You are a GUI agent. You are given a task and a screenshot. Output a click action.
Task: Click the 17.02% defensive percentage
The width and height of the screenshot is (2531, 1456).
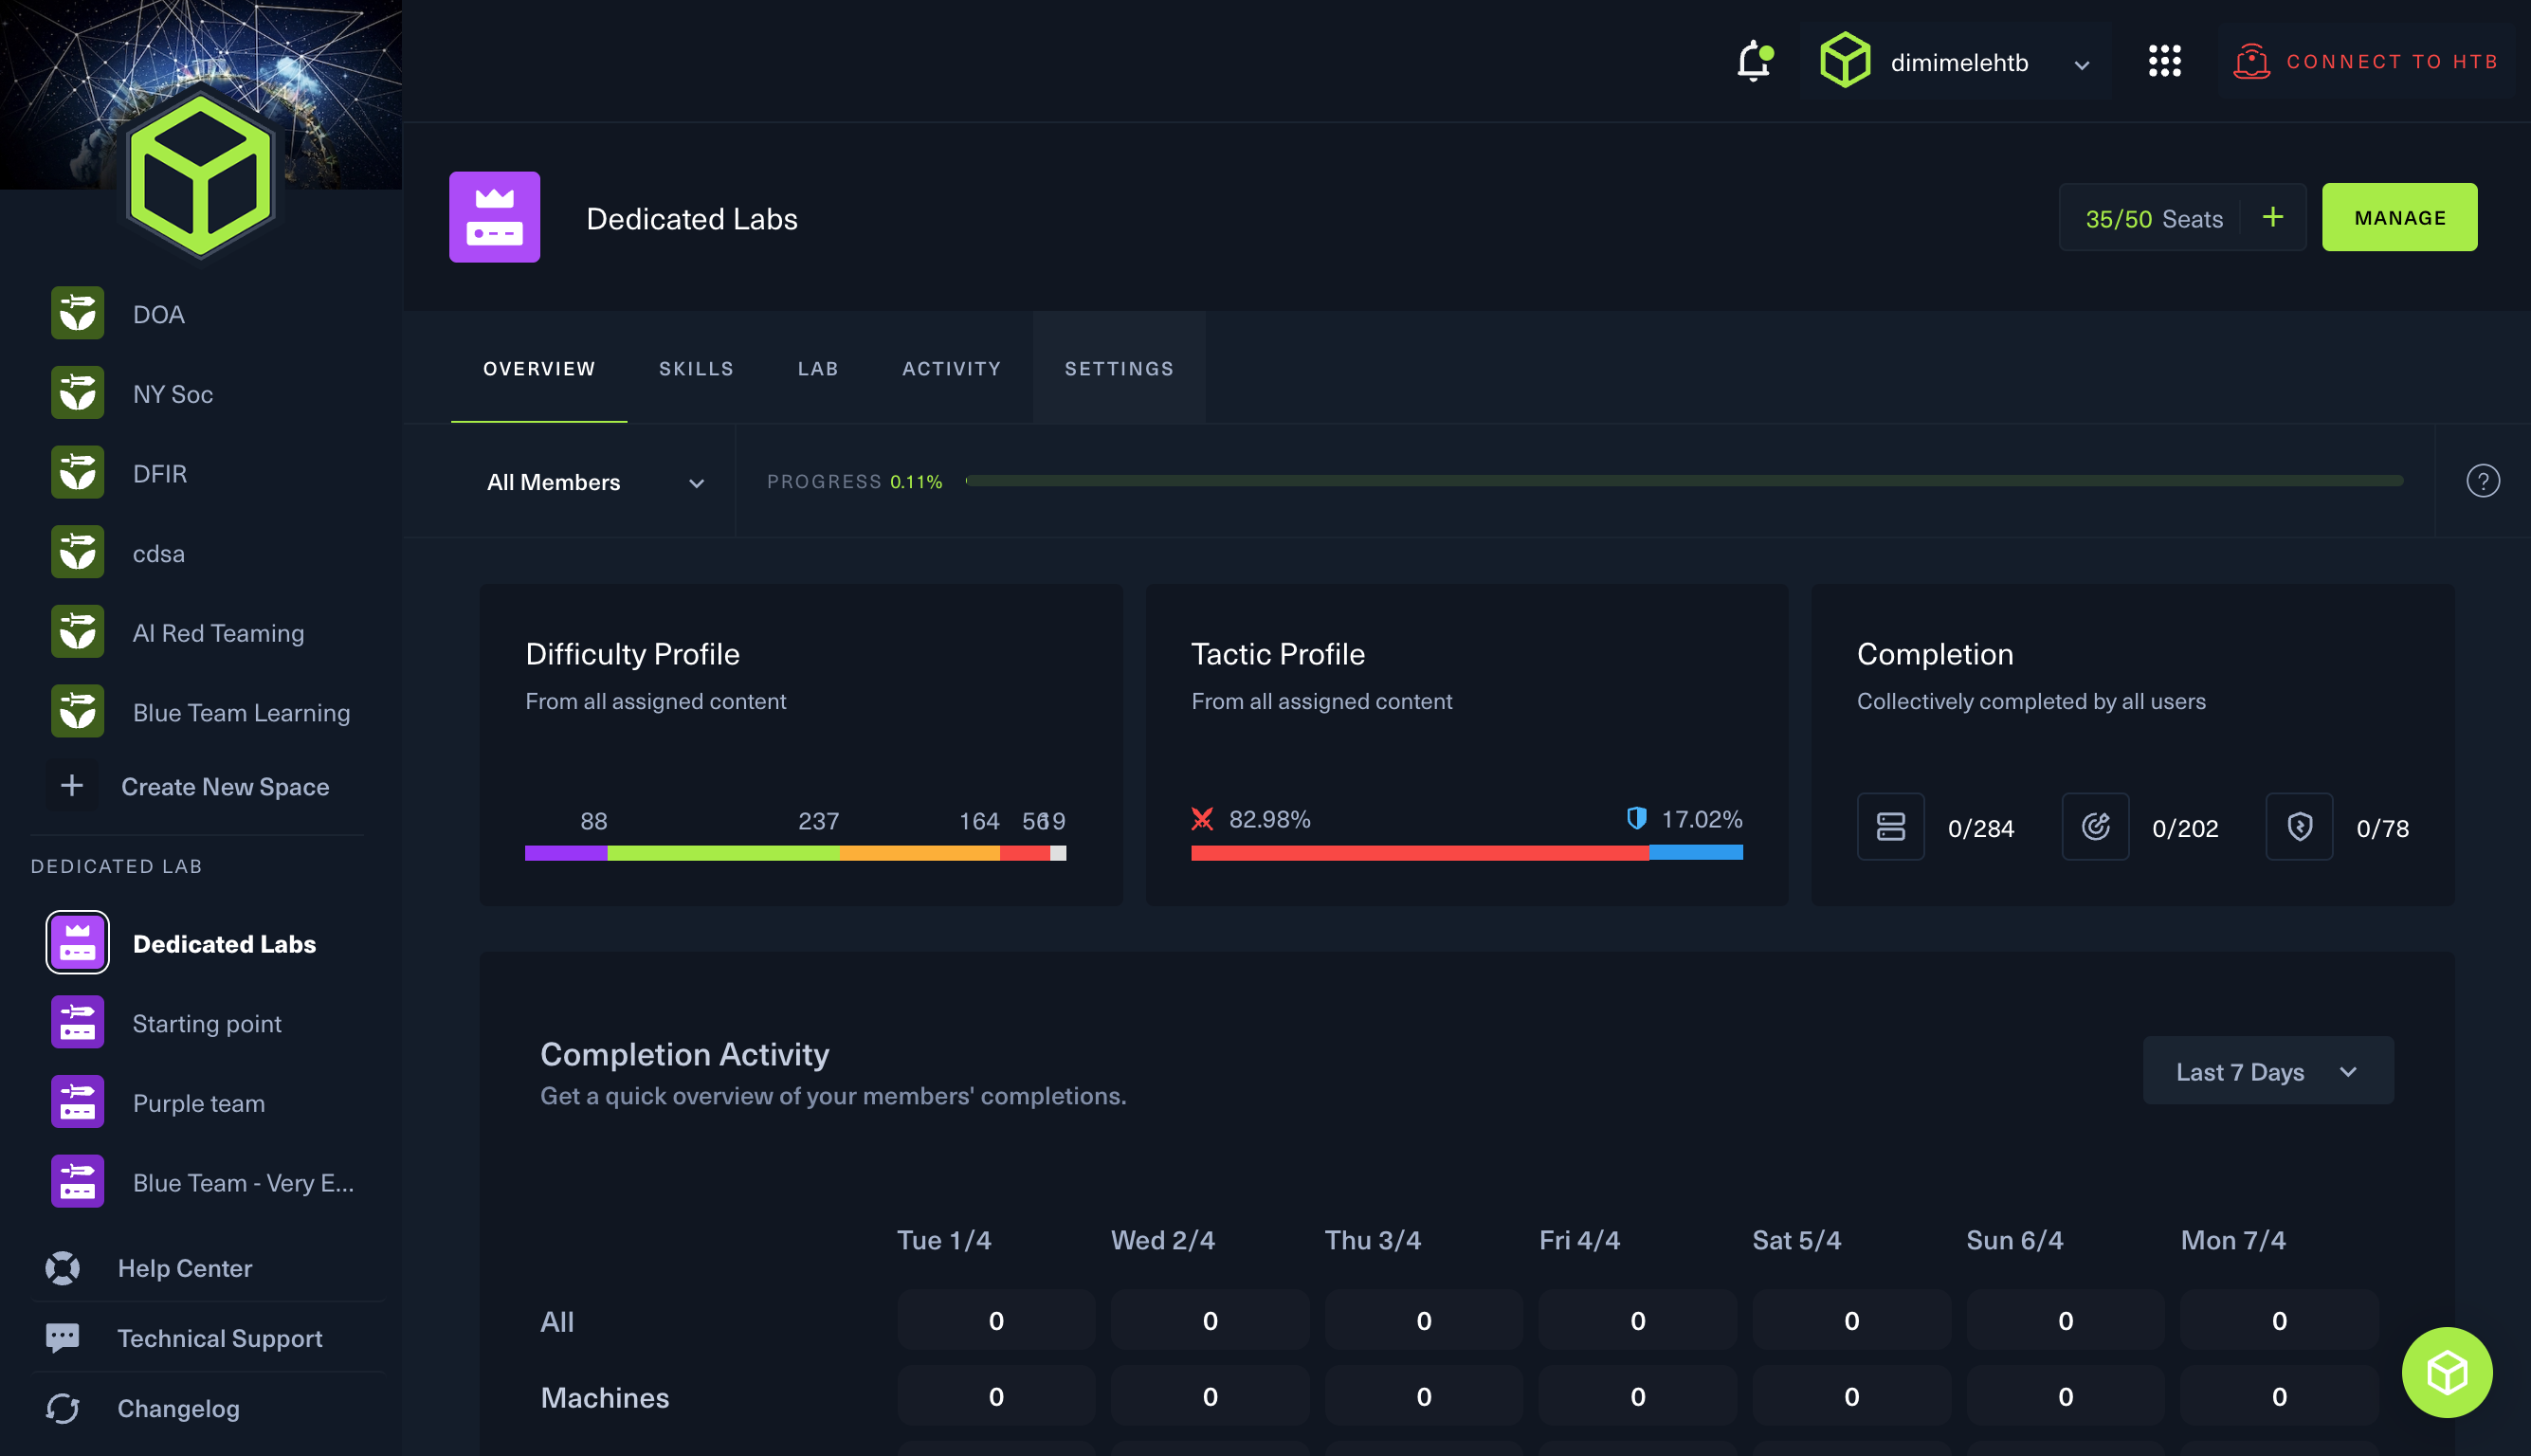pyautogui.click(x=1701, y=819)
